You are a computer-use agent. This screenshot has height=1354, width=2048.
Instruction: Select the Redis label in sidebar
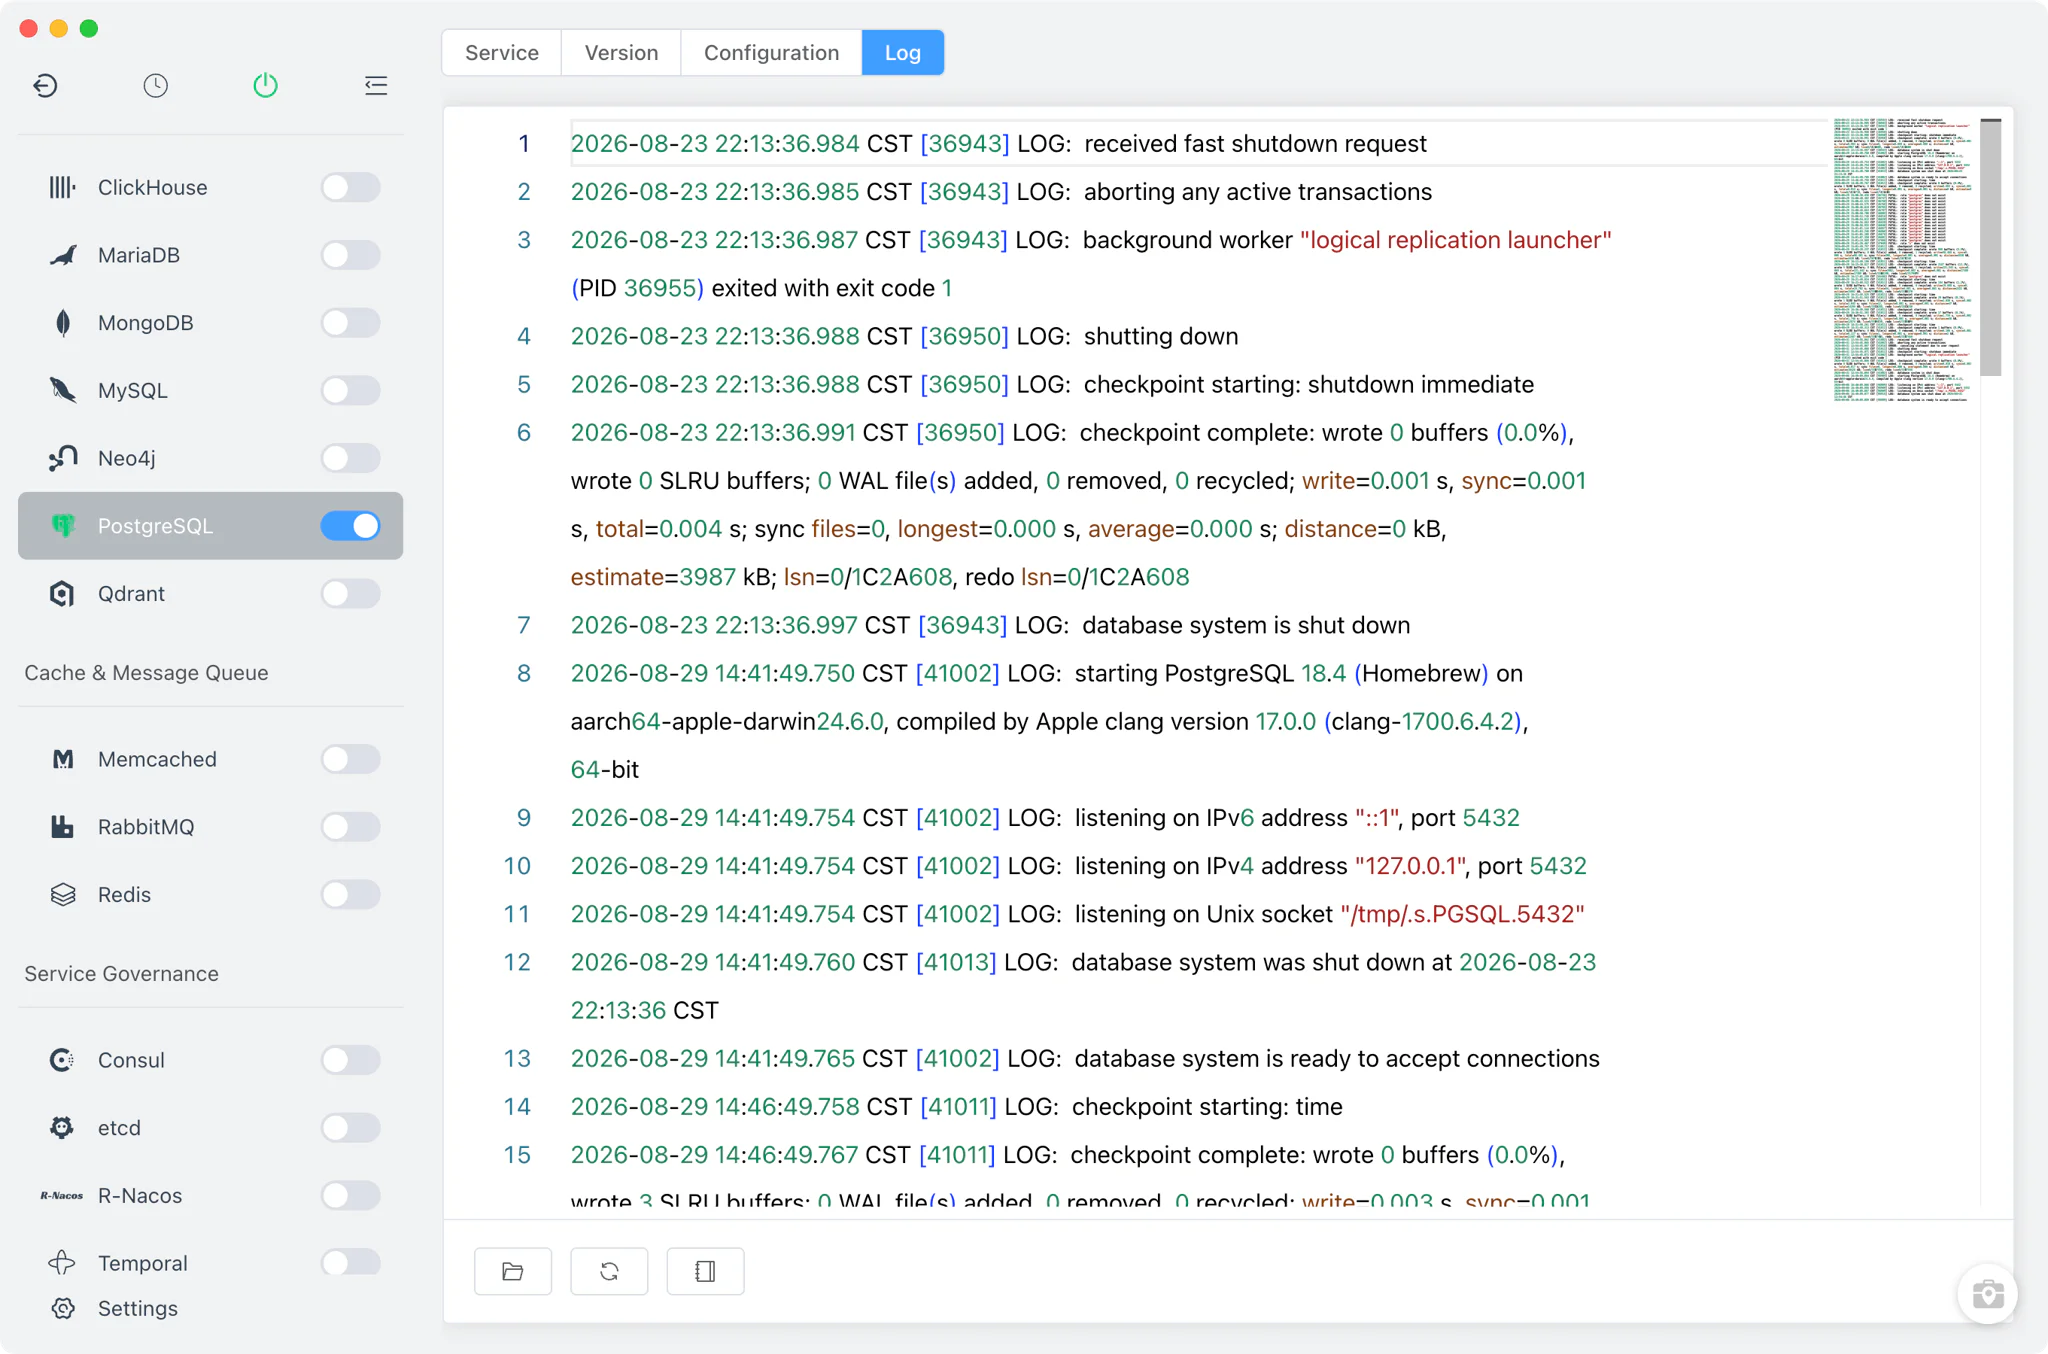124,894
